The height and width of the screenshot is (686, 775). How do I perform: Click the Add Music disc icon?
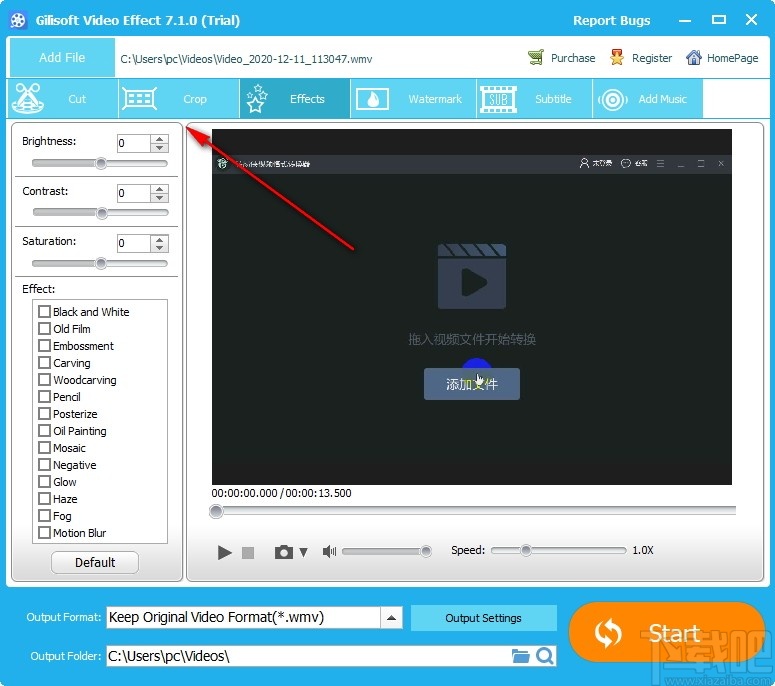click(613, 100)
